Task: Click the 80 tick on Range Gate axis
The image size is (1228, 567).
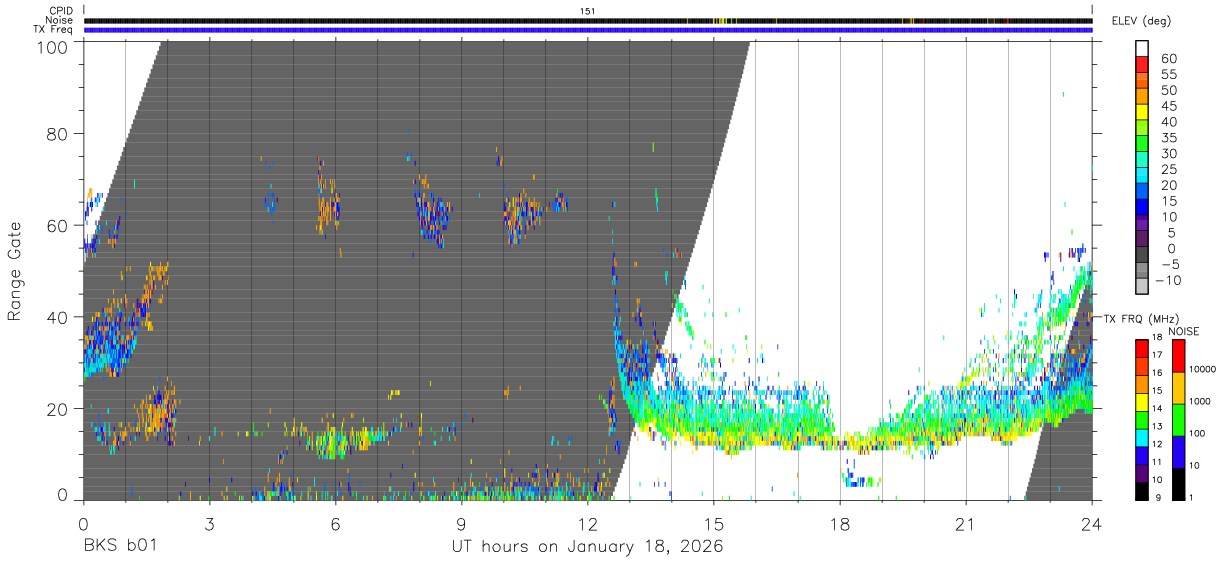Action: (58, 134)
